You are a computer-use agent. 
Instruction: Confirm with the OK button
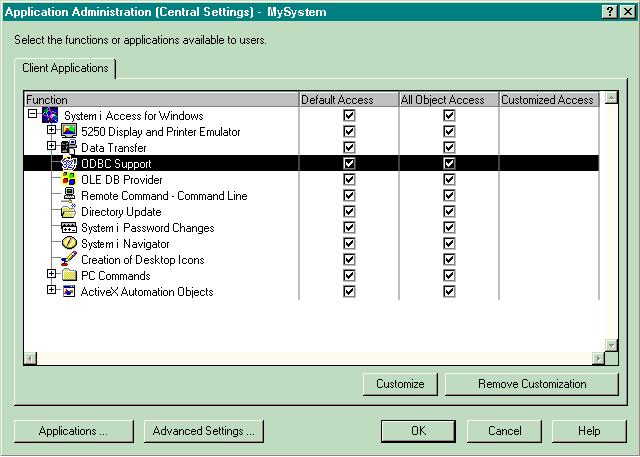[x=418, y=431]
